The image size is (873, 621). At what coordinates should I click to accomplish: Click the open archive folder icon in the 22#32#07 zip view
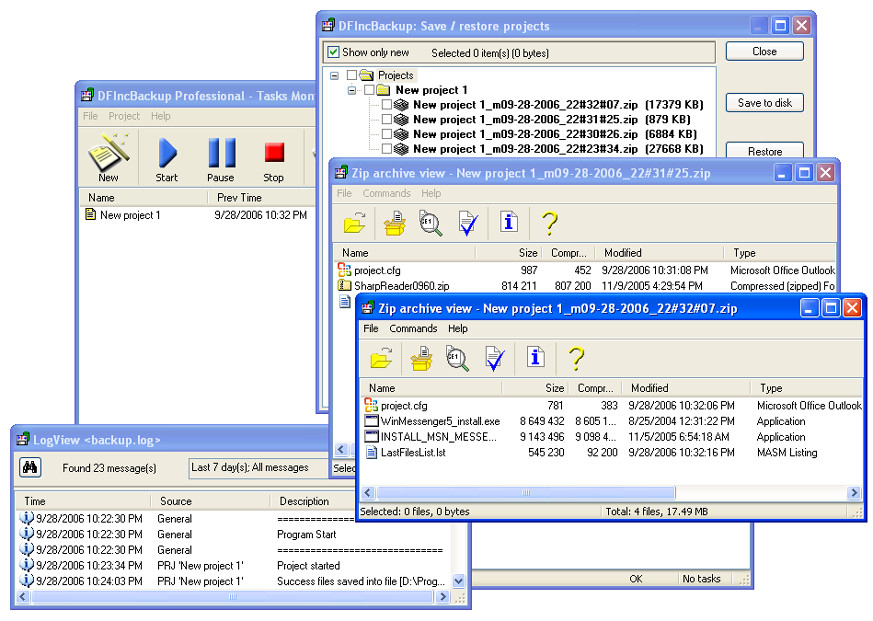coord(382,358)
